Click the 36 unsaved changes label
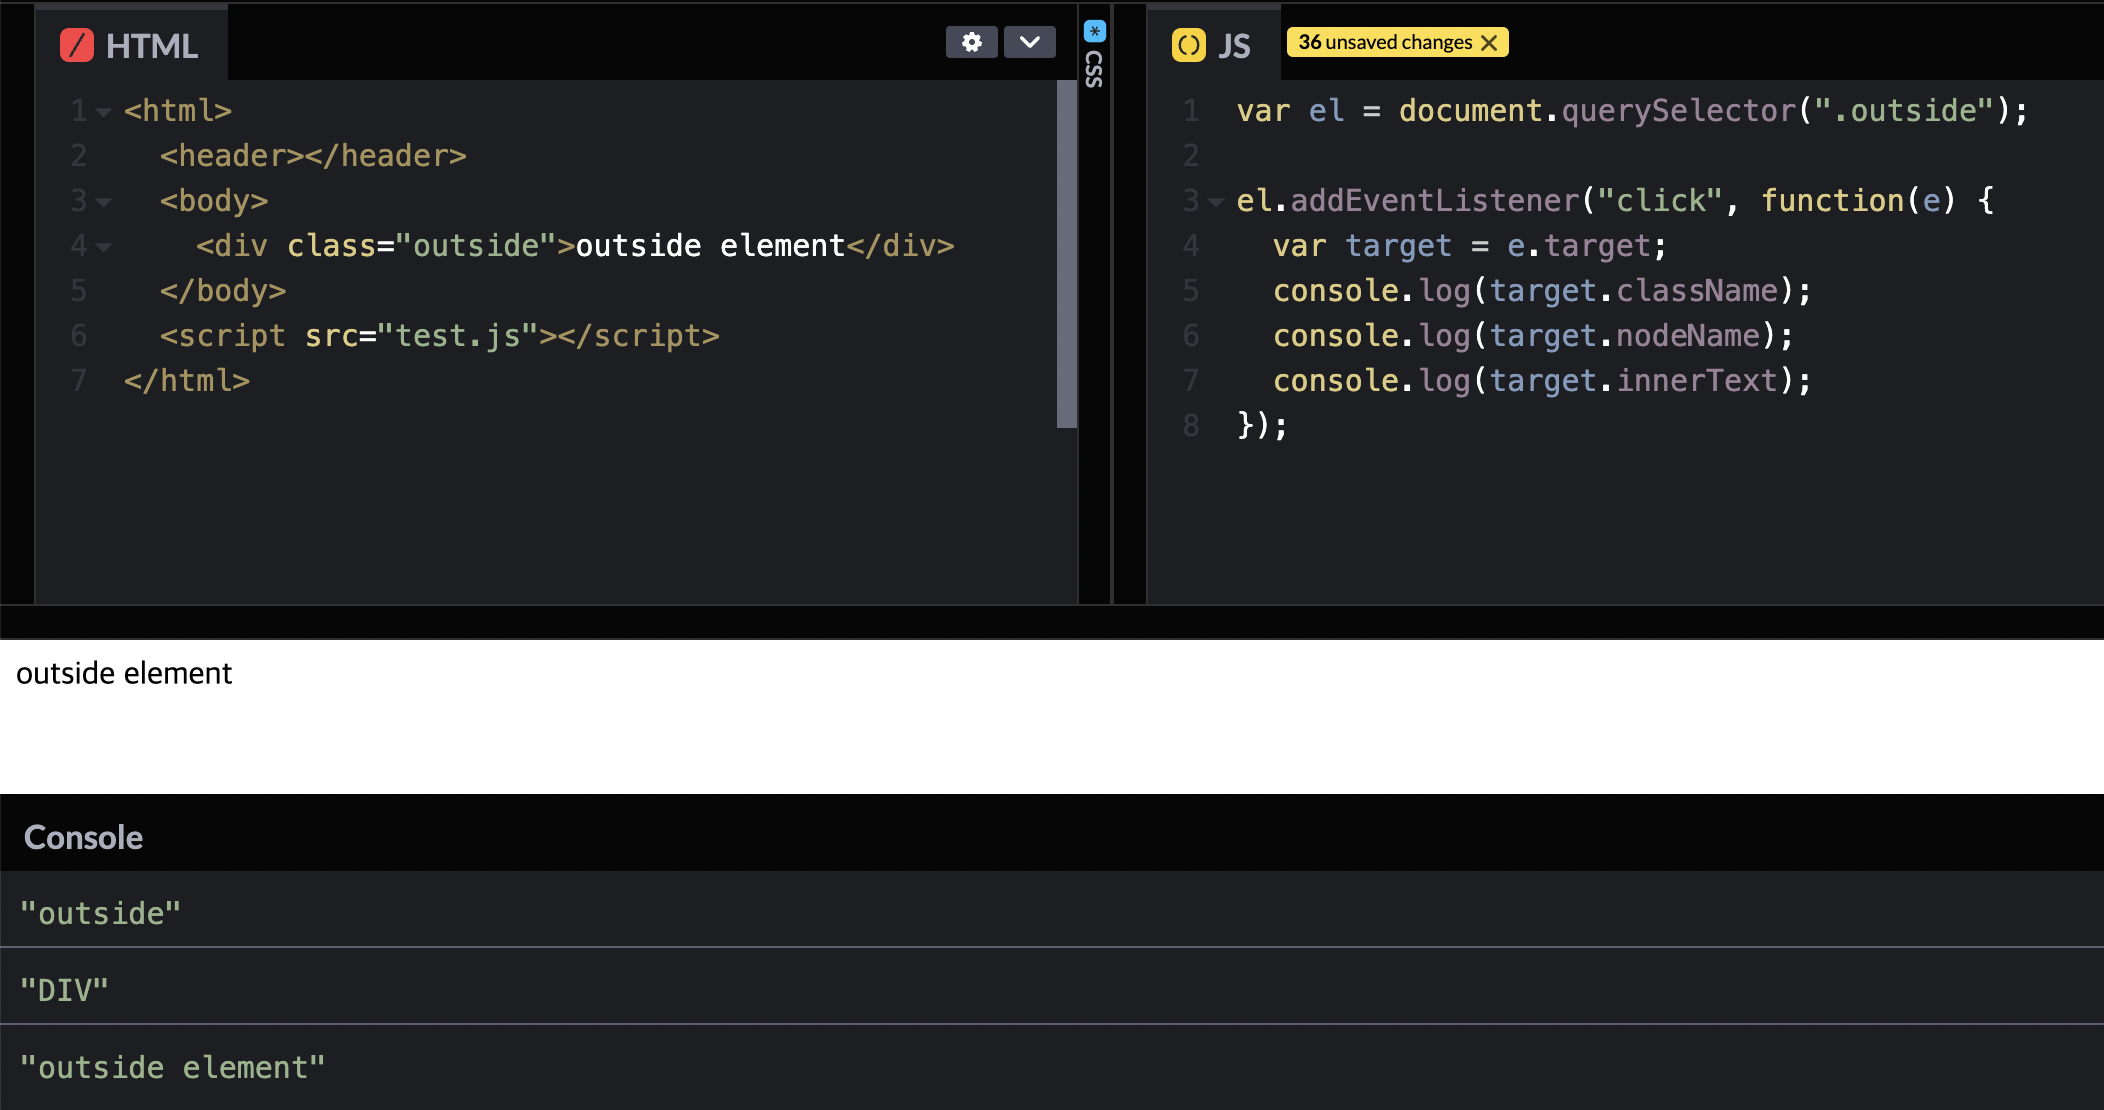Image resolution: width=2104 pixels, height=1110 pixels. click(x=1385, y=42)
